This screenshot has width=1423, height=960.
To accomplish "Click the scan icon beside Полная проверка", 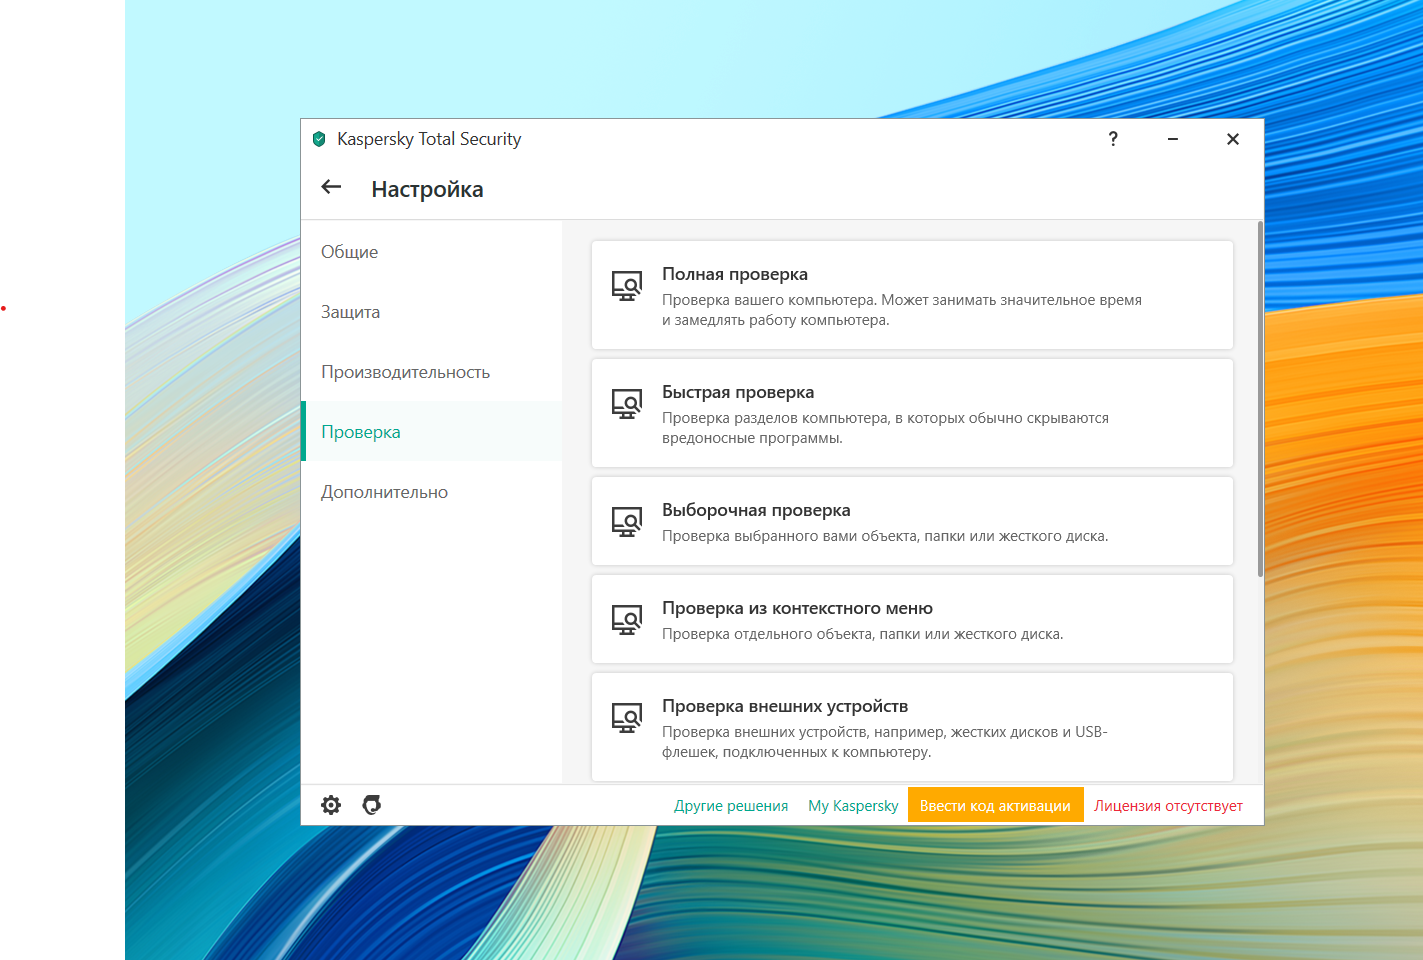I will click(627, 286).
